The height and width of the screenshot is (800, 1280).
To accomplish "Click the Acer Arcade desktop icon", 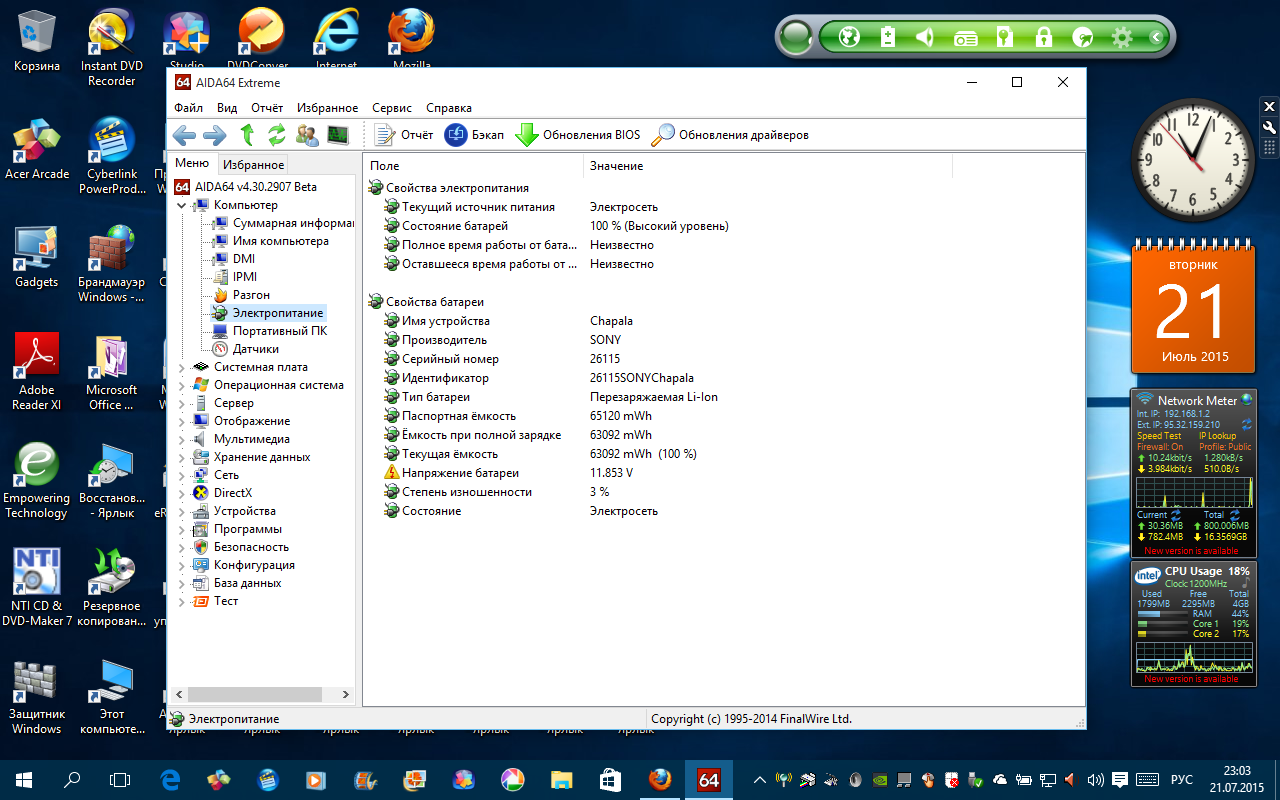I will click(x=37, y=150).
